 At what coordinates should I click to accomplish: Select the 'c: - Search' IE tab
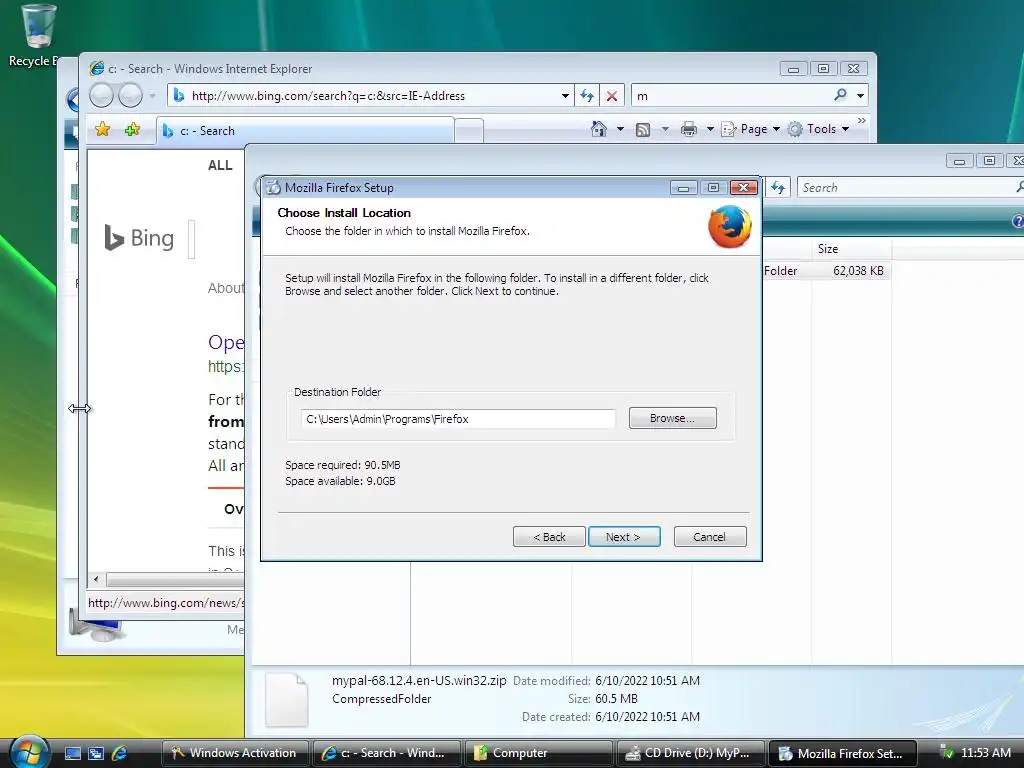point(305,131)
